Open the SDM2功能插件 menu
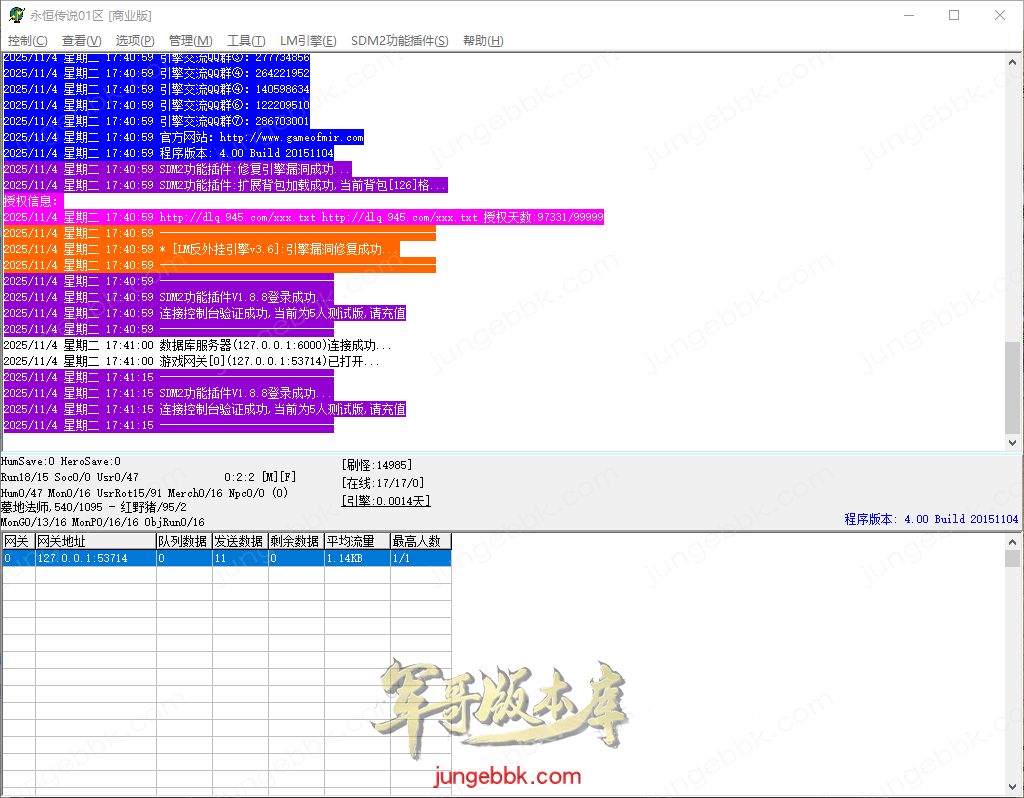The height and width of the screenshot is (798, 1024). click(400, 41)
